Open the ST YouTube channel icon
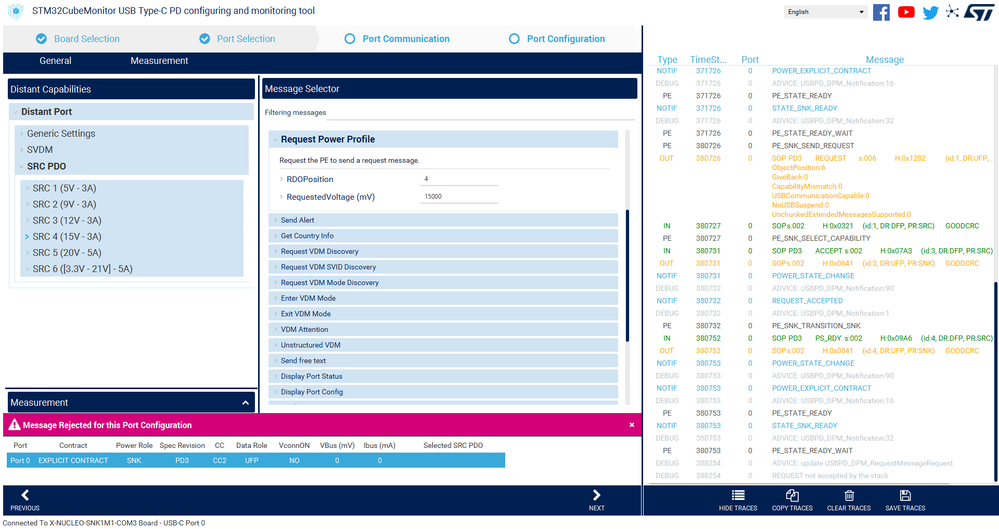This screenshot has width=999, height=529. click(906, 12)
